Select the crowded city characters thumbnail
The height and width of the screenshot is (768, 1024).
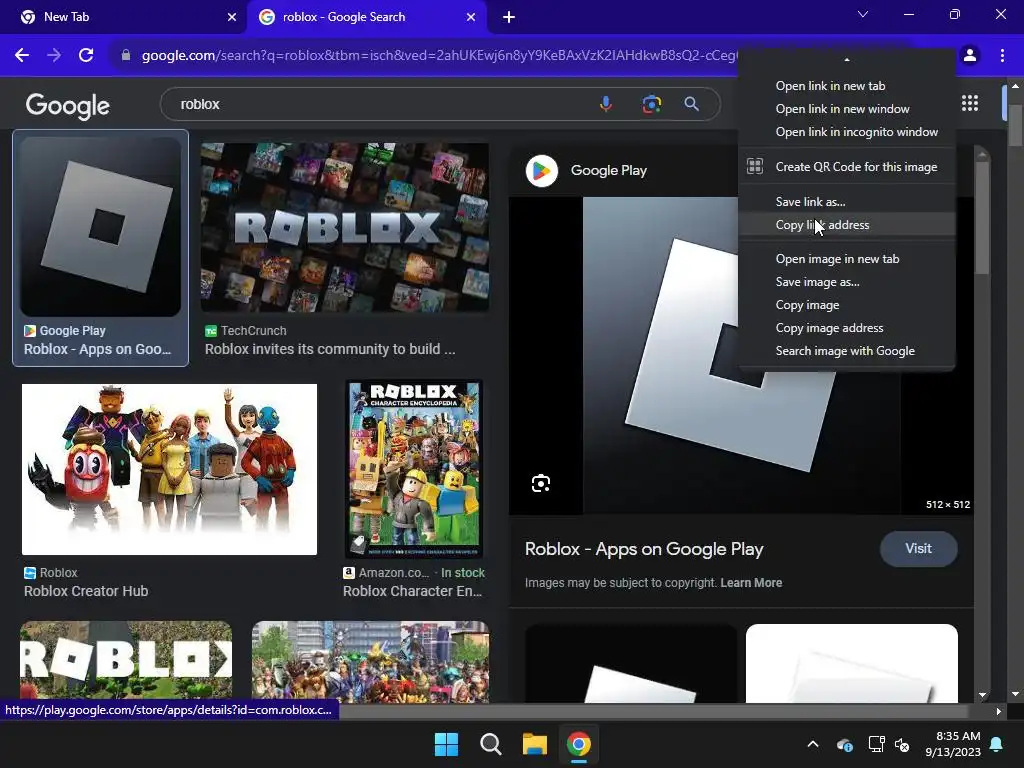point(370,662)
